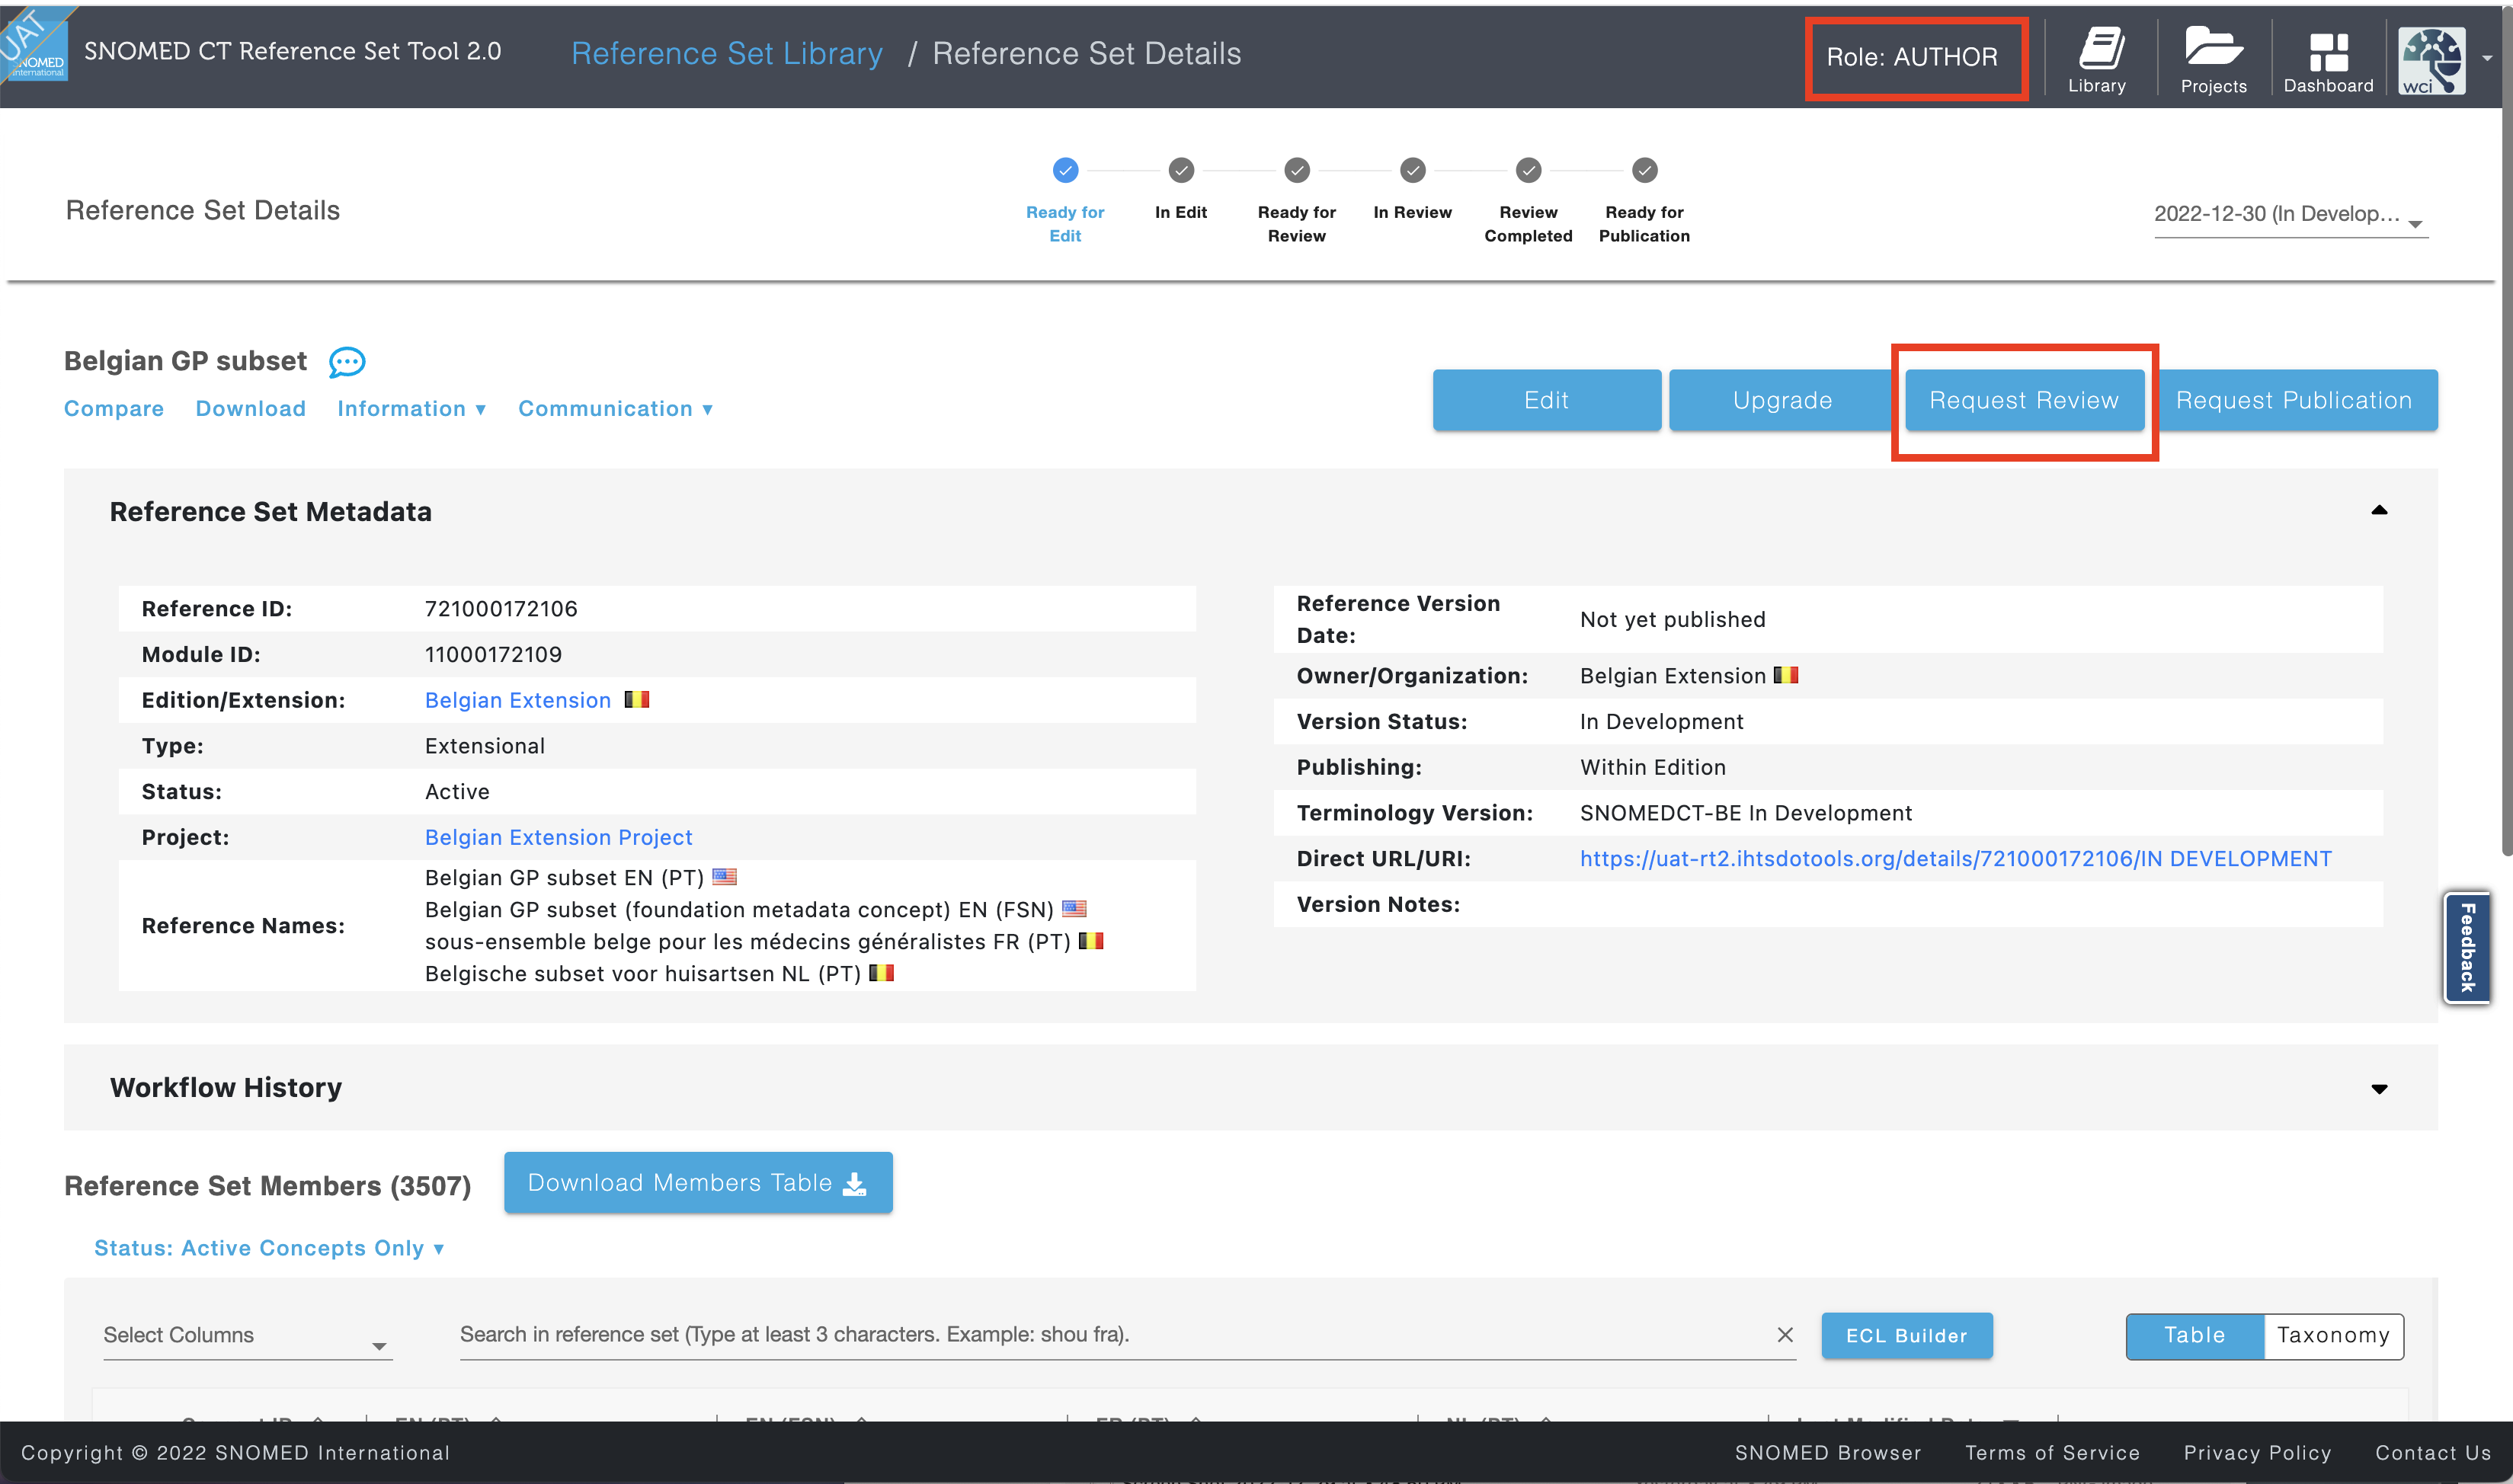Click the Role: AUTHOR label
The height and width of the screenshot is (1484, 2513).
click(1912, 57)
